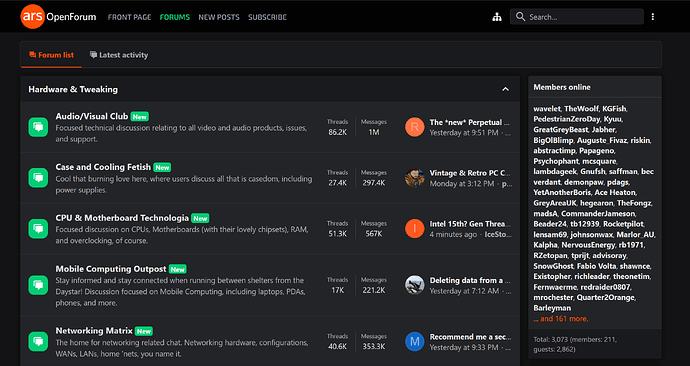Show the '... and 161 more' online members
690x366 pixels.
(561, 318)
